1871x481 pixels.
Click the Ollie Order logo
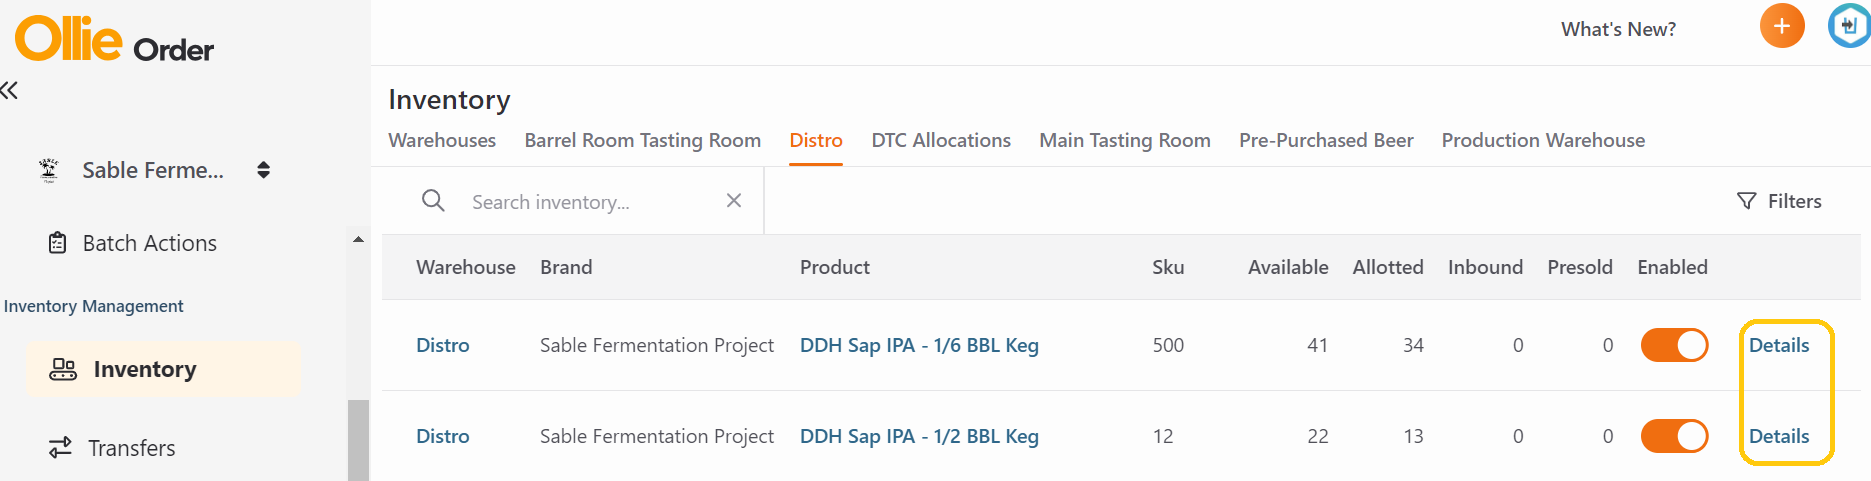pos(114,40)
